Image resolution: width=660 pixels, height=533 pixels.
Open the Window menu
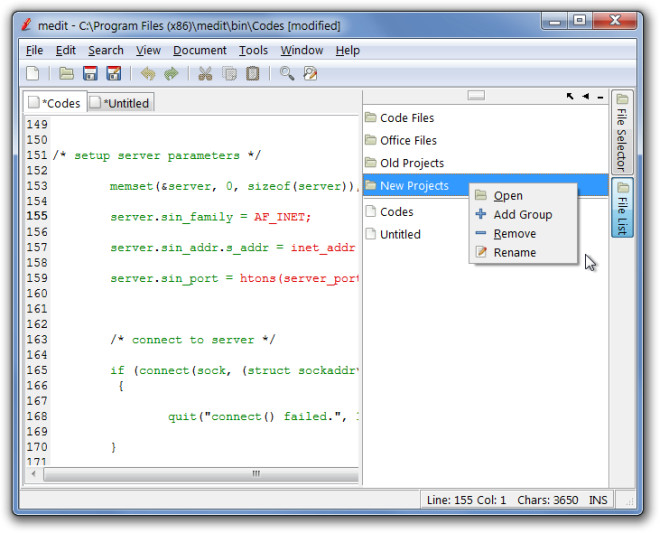(302, 51)
